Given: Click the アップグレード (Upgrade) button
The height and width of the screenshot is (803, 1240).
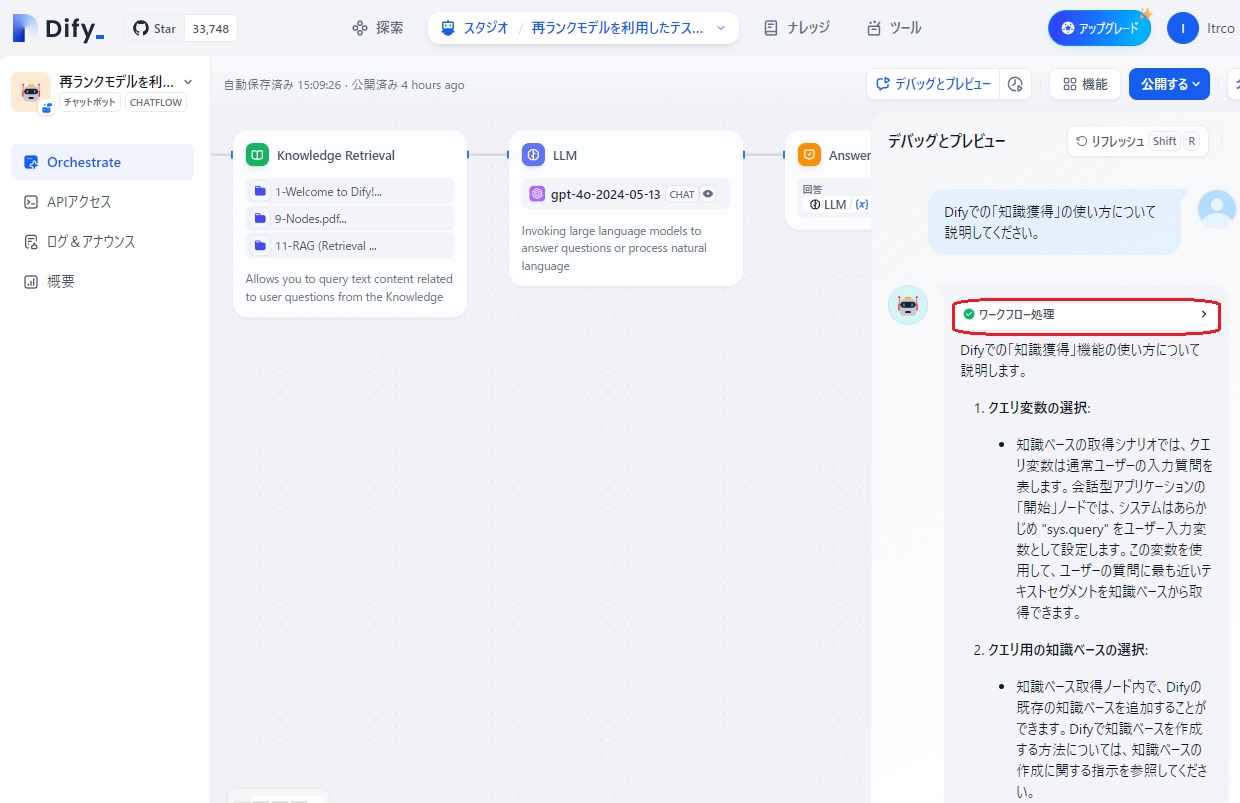Looking at the screenshot, I should (1099, 28).
